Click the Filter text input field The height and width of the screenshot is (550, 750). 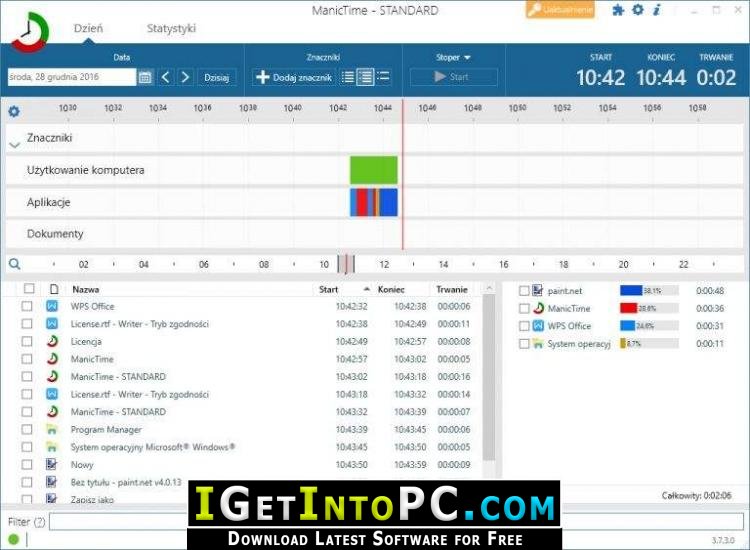[396, 522]
